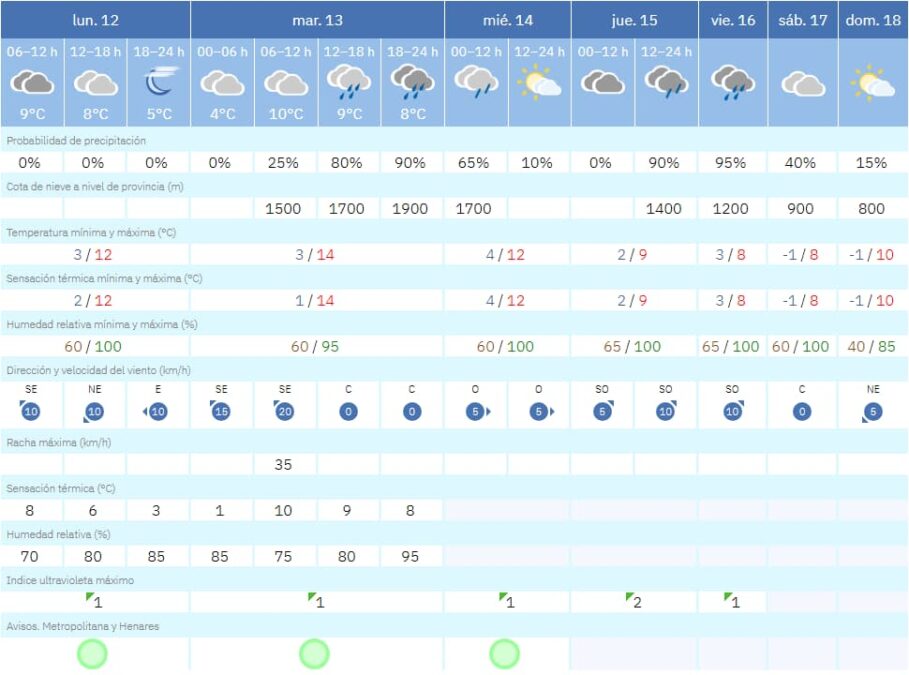Select the sun-and-cloud icon for Wednesday 12-24h
This screenshot has height=675, width=909.
point(538,82)
